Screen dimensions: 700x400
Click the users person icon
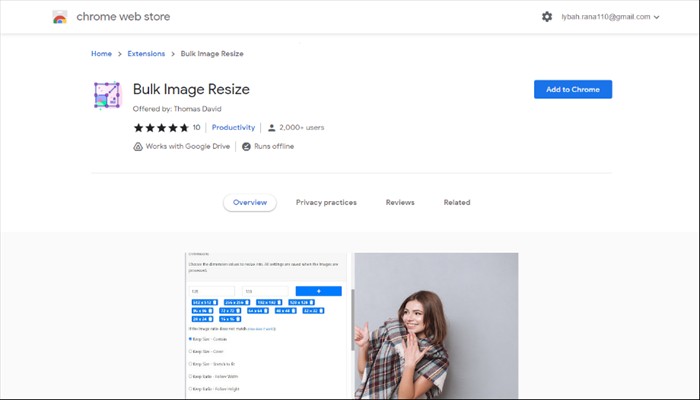click(x=271, y=128)
